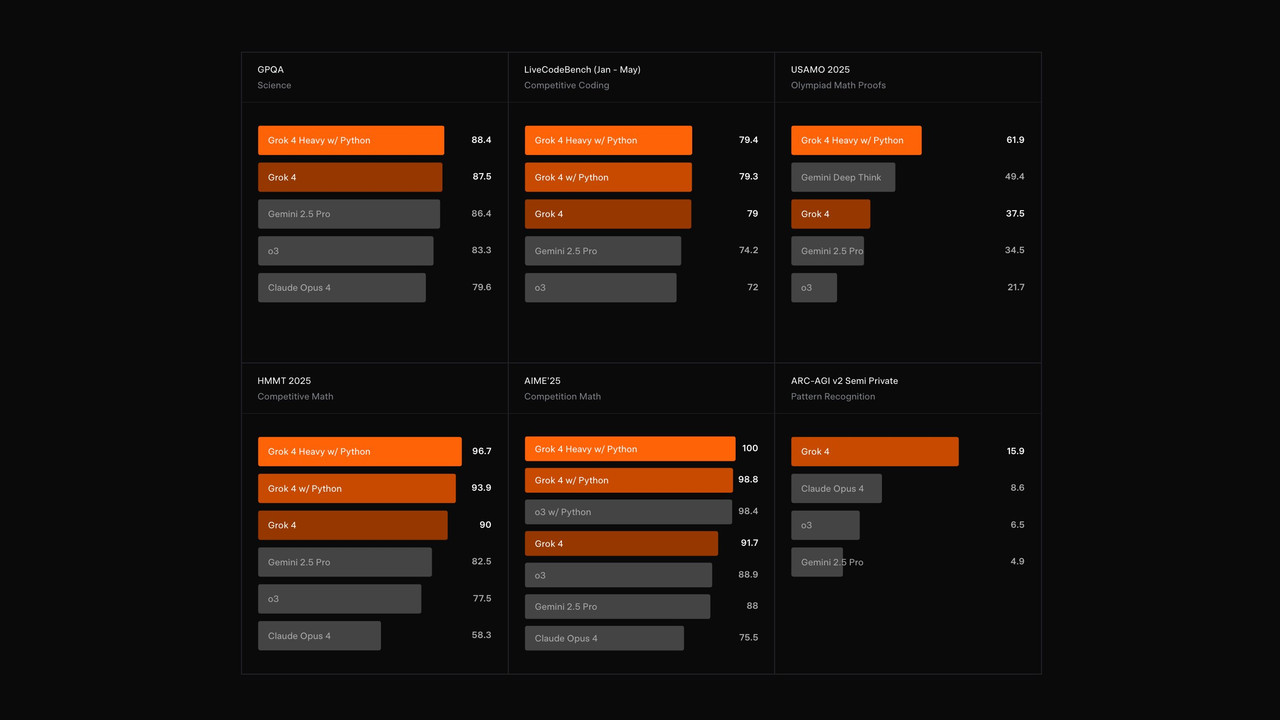Click the 98.4 score value
This screenshot has height=720, width=1280.
click(748, 512)
